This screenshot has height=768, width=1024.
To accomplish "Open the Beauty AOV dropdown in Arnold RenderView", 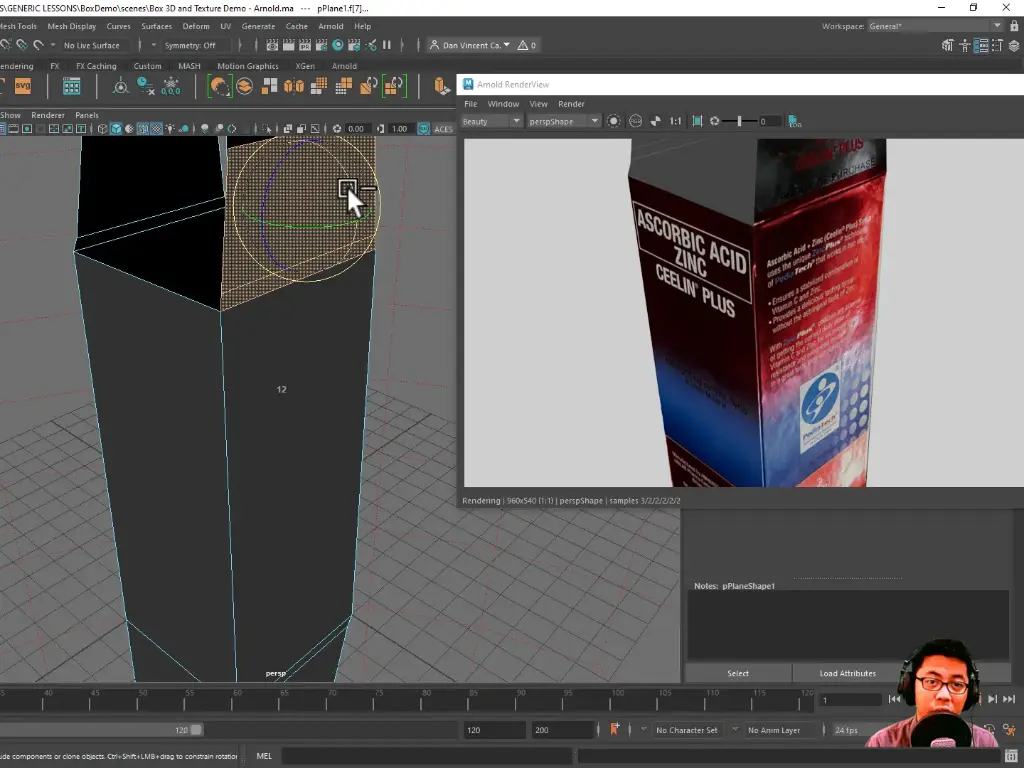I will 490,120.
